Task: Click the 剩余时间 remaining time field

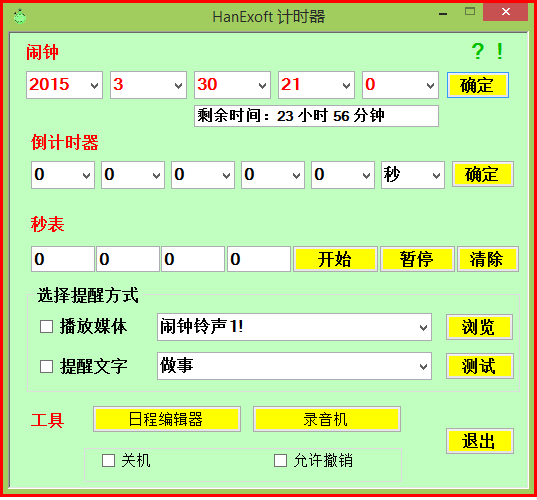Action: click(316, 116)
